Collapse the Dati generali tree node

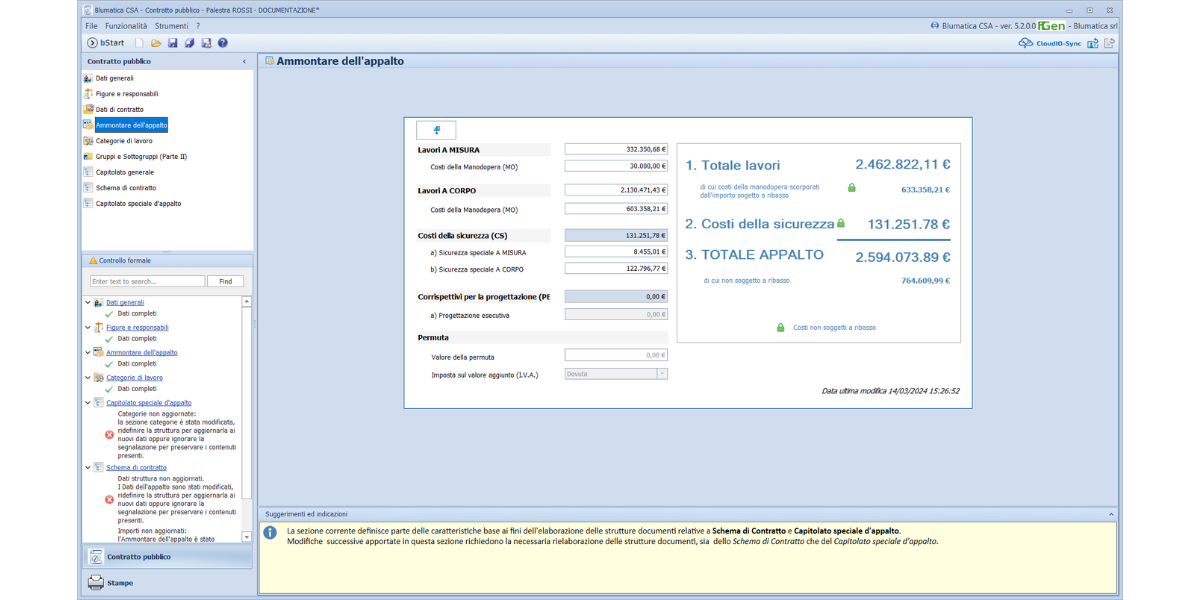pos(88,302)
